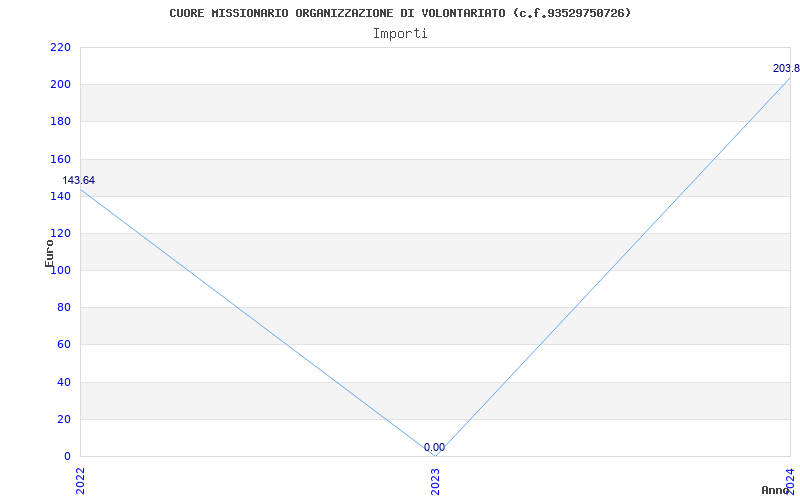
Task: Click the Importi subtitle
Action: click(x=400, y=34)
